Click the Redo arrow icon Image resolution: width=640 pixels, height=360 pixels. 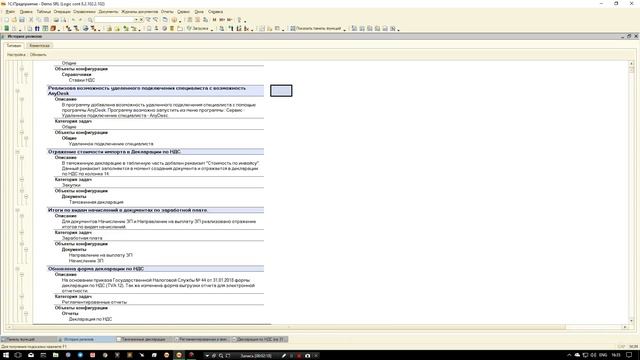[x=81, y=20]
